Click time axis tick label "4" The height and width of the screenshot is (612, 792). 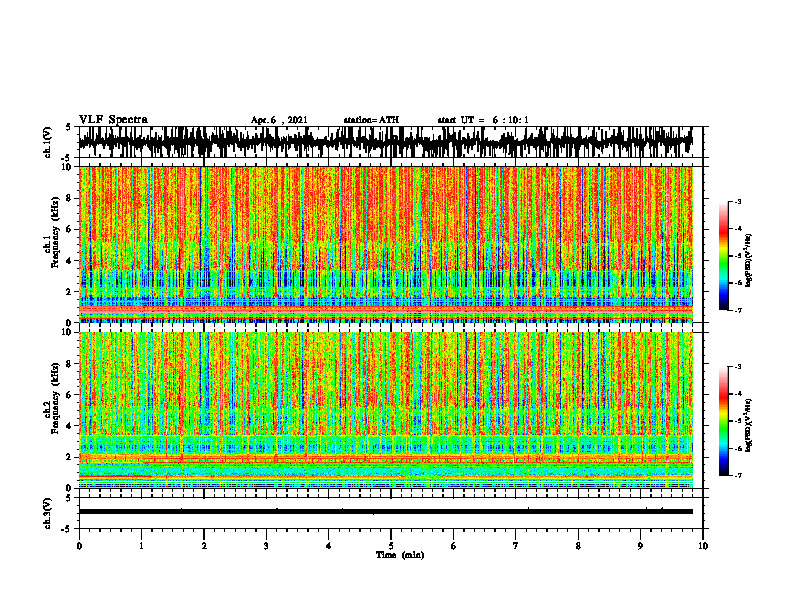click(x=329, y=546)
